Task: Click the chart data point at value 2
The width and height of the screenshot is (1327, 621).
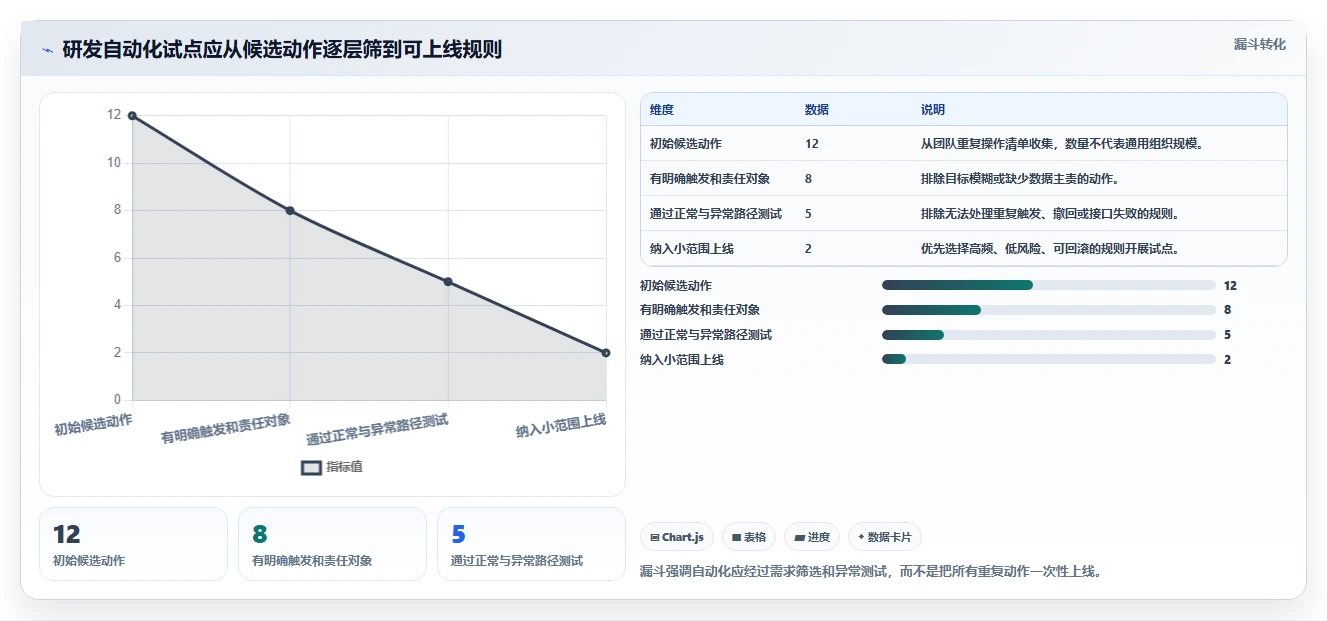Action: tap(606, 353)
